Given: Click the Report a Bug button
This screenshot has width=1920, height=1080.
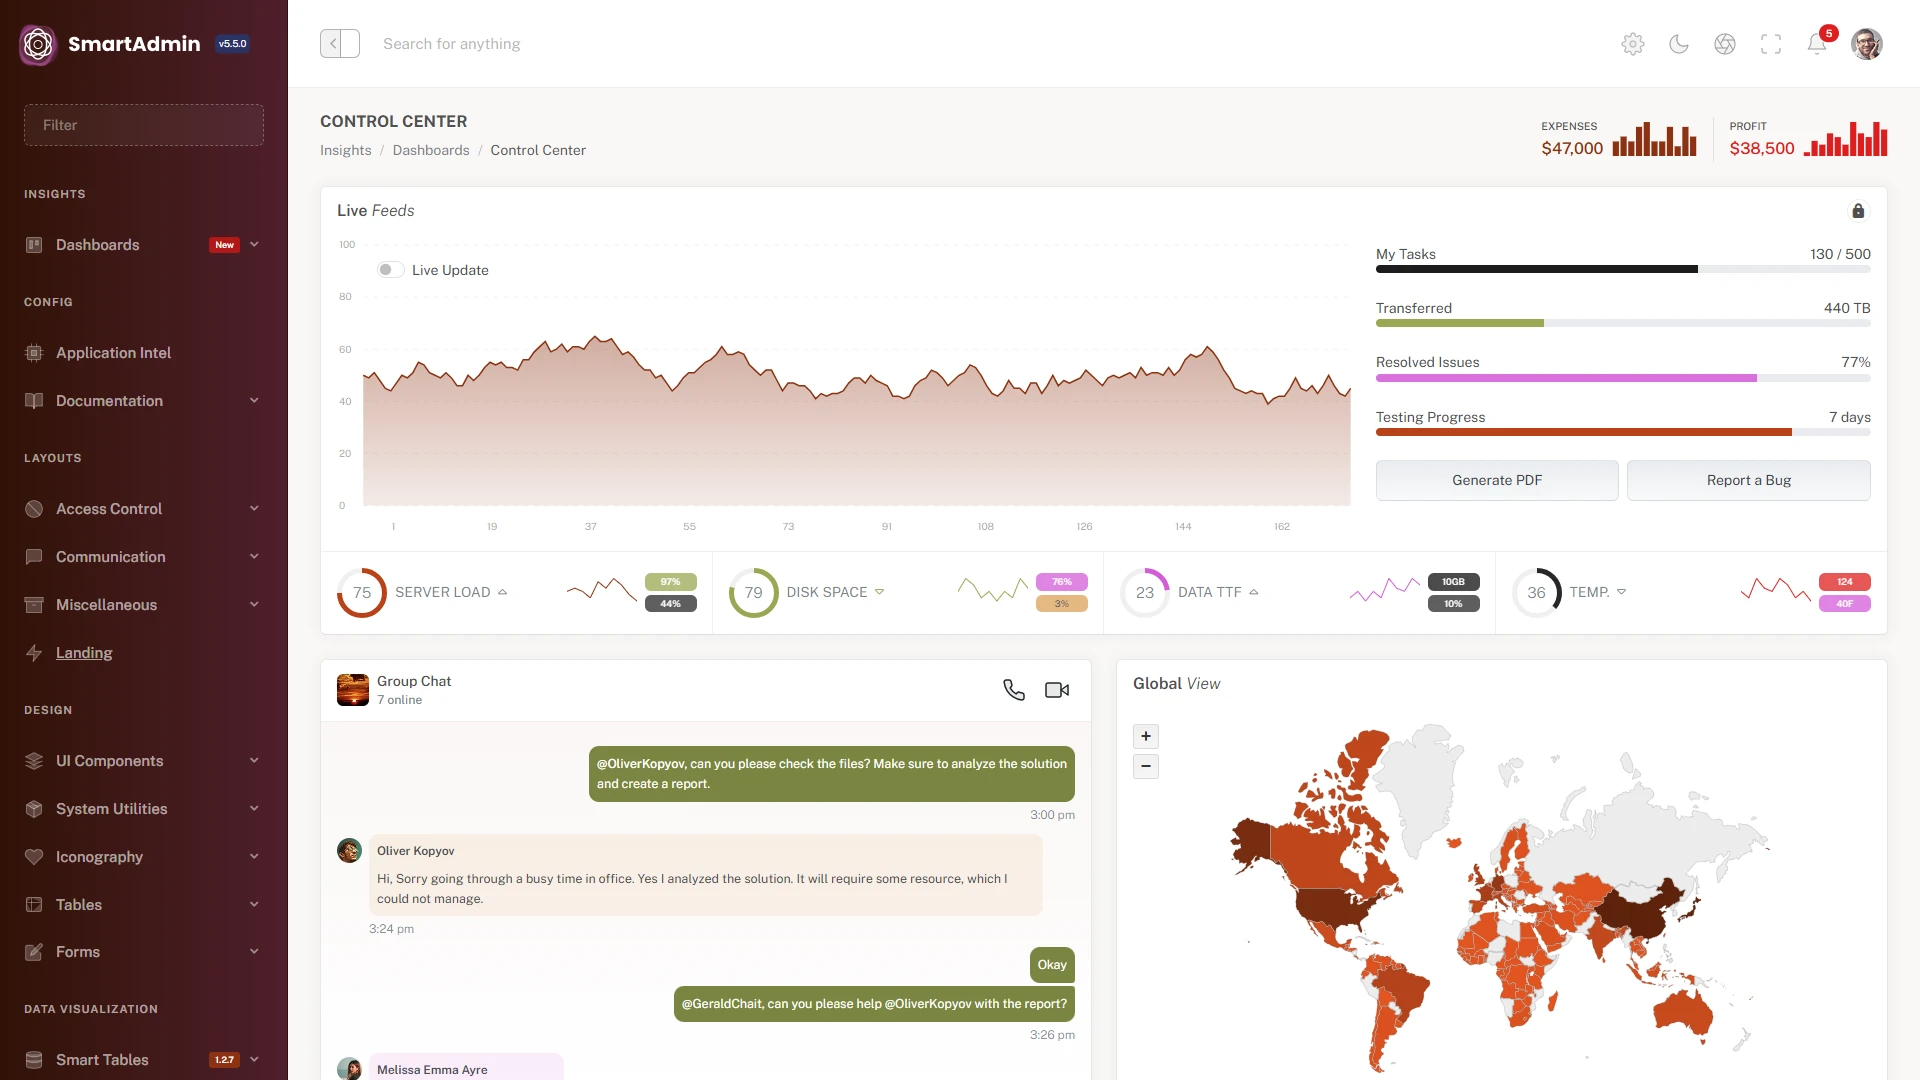Looking at the screenshot, I should pyautogui.click(x=1749, y=481).
